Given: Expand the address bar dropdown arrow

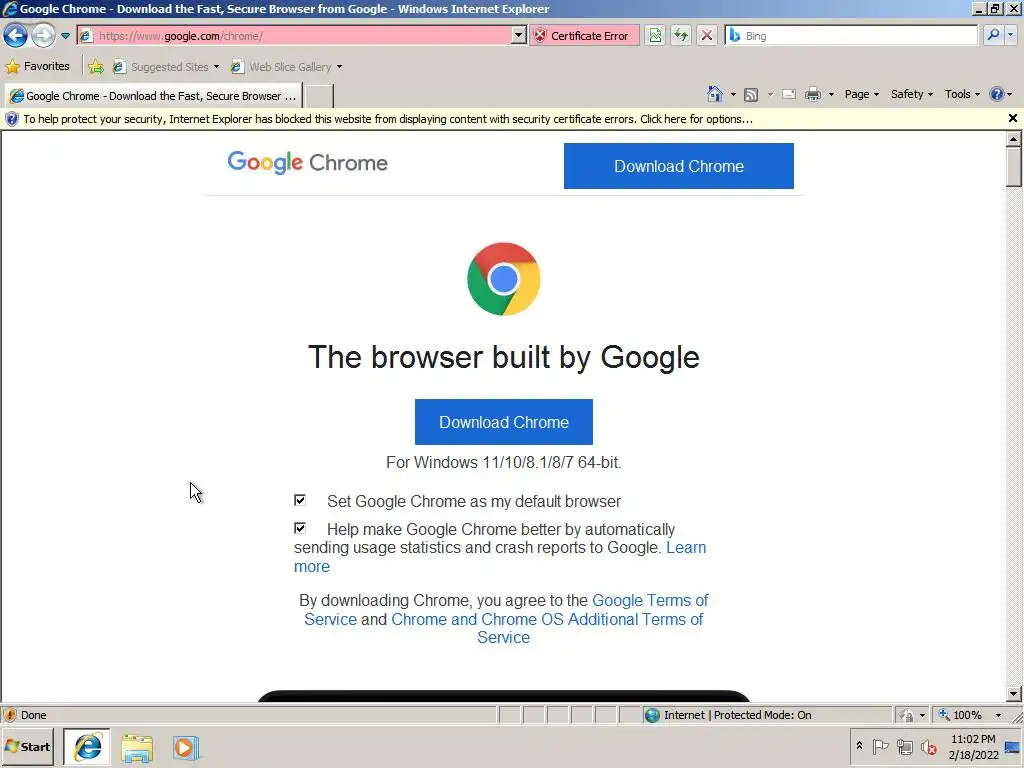Looking at the screenshot, I should [519, 36].
